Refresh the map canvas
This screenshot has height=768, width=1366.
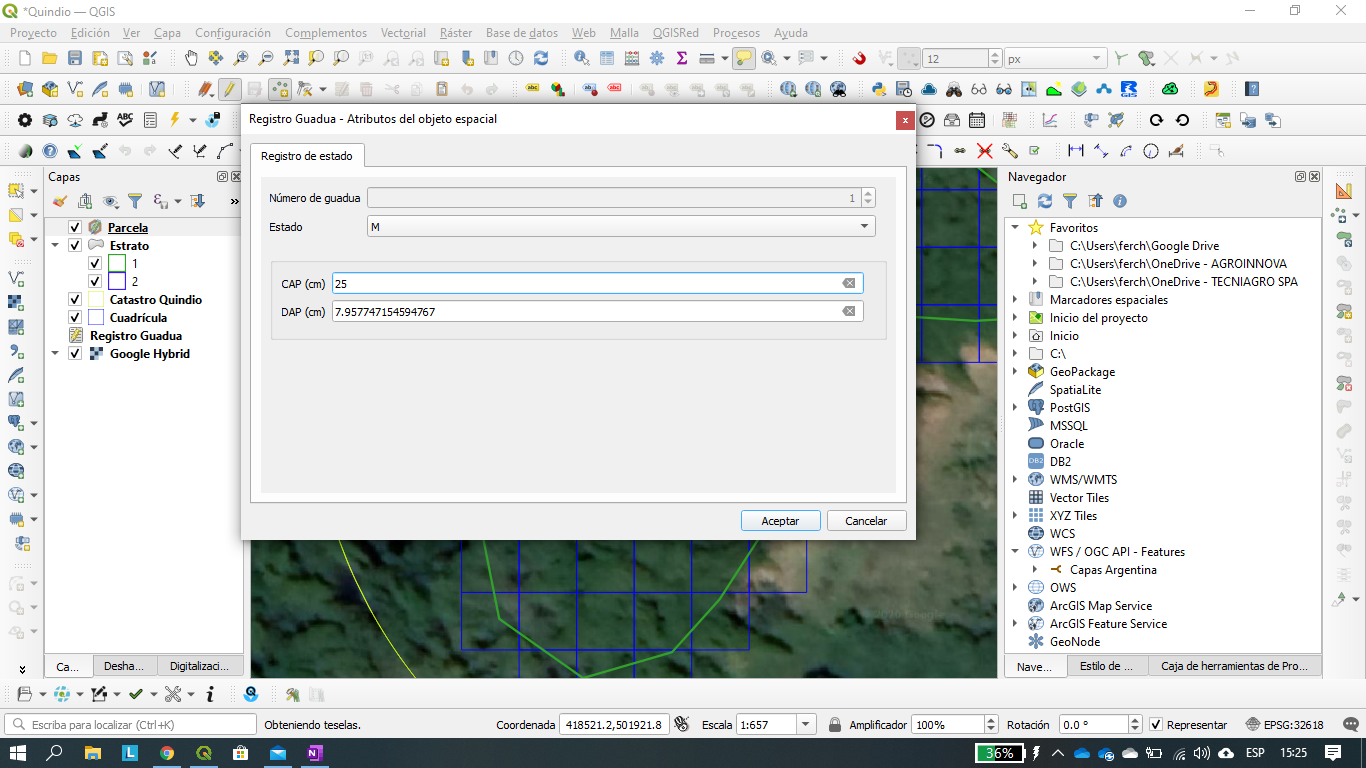[x=540, y=57]
